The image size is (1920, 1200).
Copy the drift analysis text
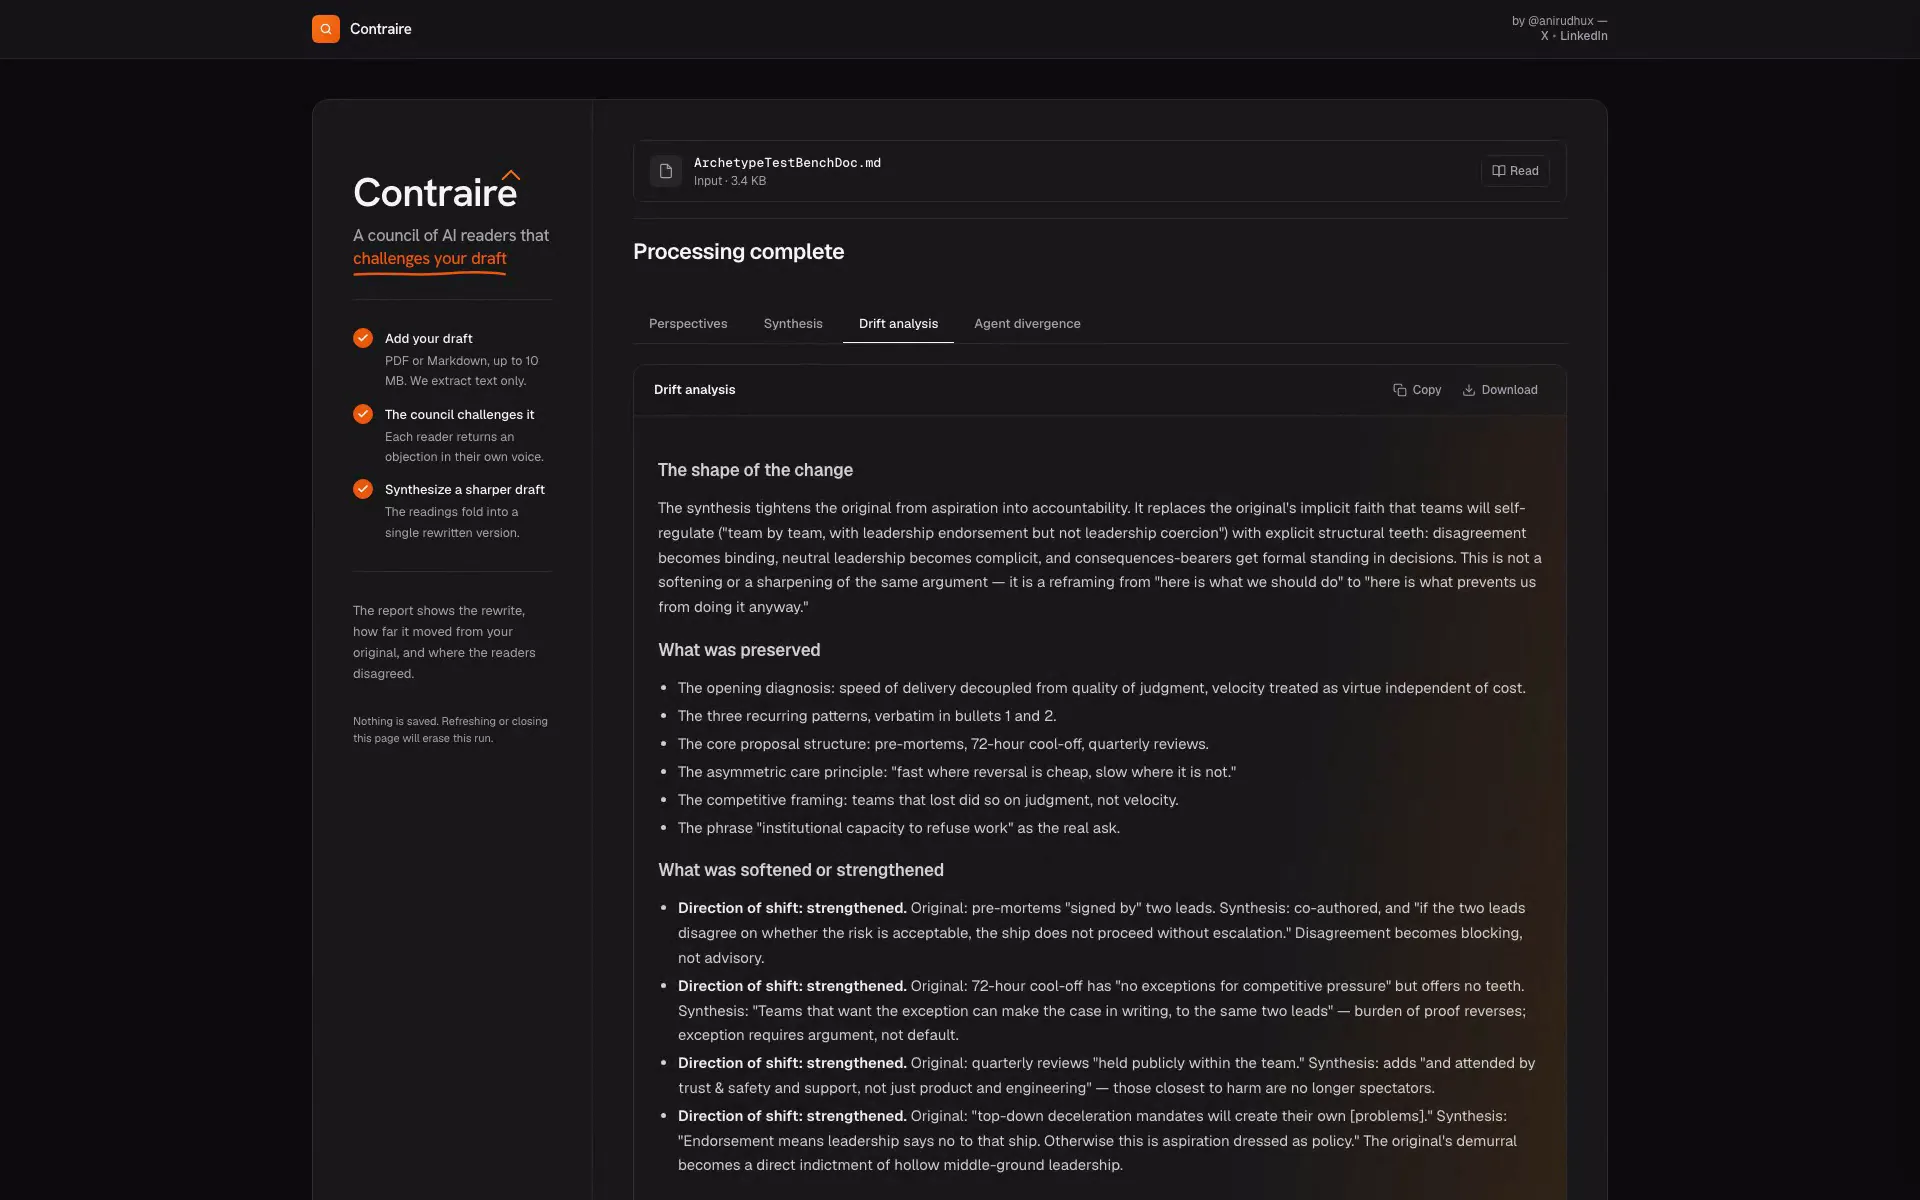pos(1417,390)
